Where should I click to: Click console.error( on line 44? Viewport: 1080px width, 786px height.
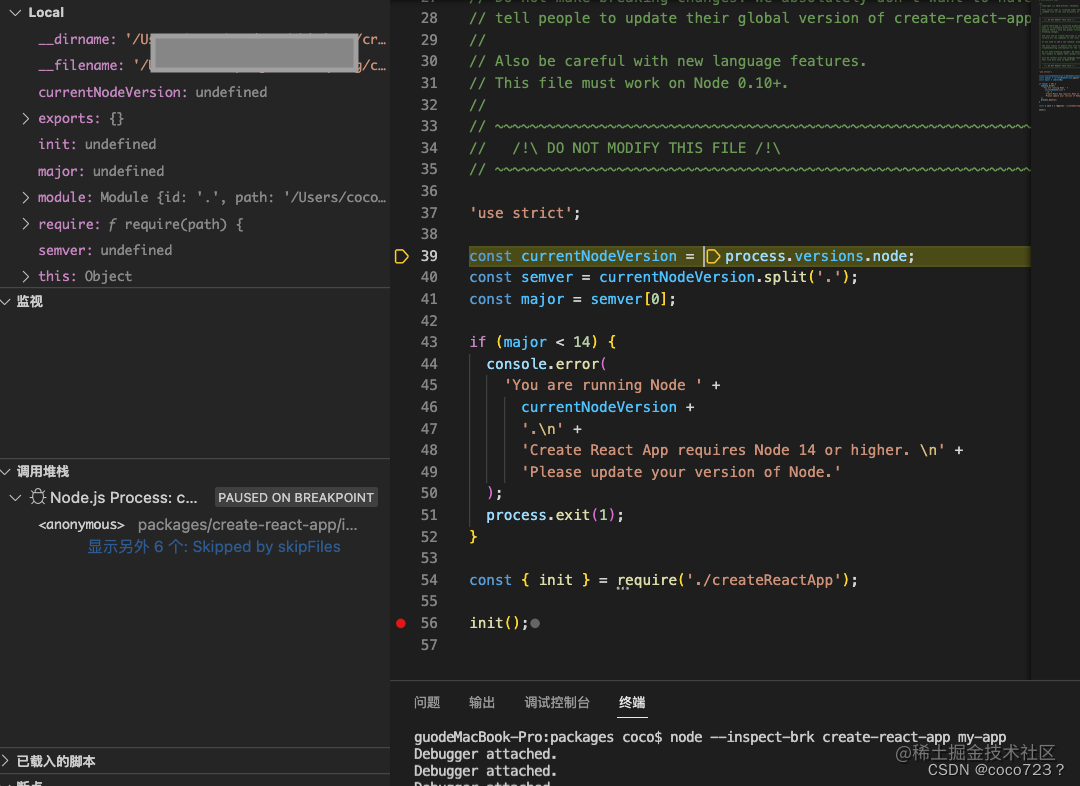tap(546, 364)
